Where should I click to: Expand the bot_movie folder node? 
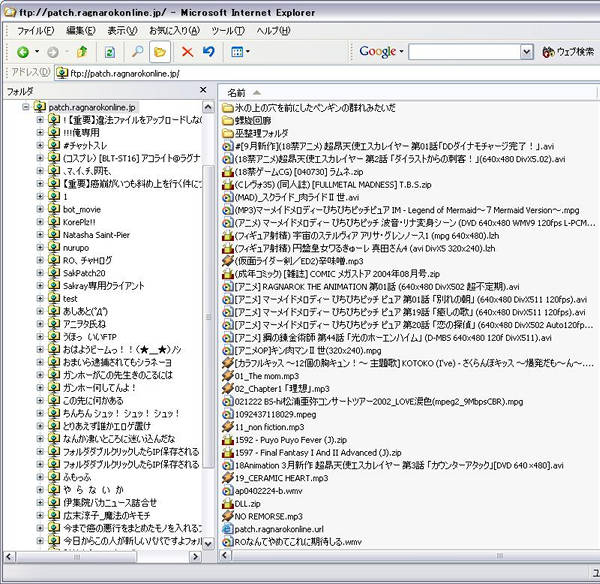coord(40,209)
